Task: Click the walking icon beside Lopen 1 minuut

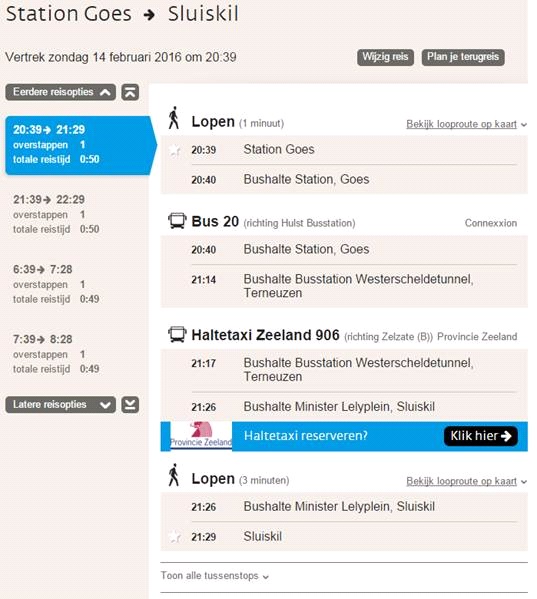Action: 174,118
